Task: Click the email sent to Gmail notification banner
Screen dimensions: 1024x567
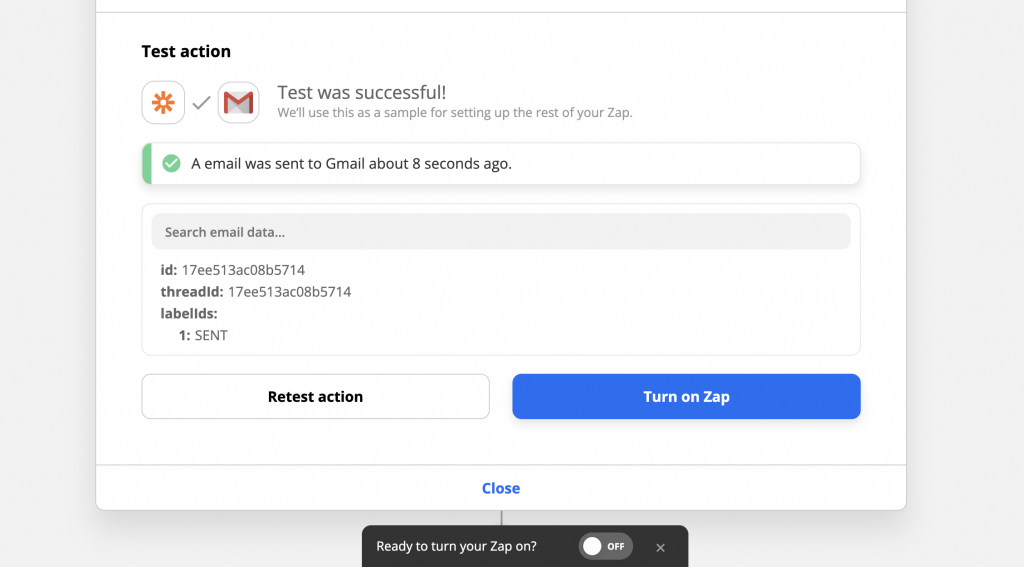Action: pyautogui.click(x=501, y=163)
